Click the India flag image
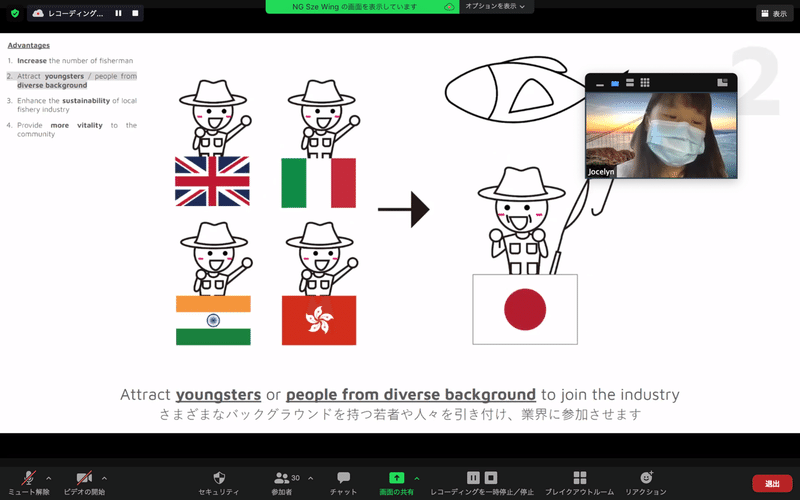This screenshot has height=500, width=800. coord(213,320)
